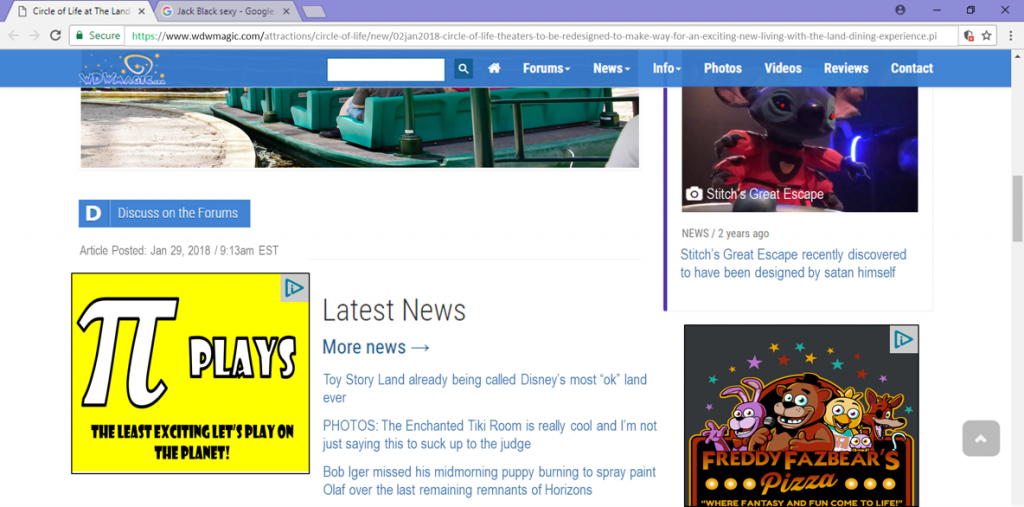The width and height of the screenshot is (1024, 507).
Task: Open the Enchanted Tiki Room photos link
Action: [490, 435]
